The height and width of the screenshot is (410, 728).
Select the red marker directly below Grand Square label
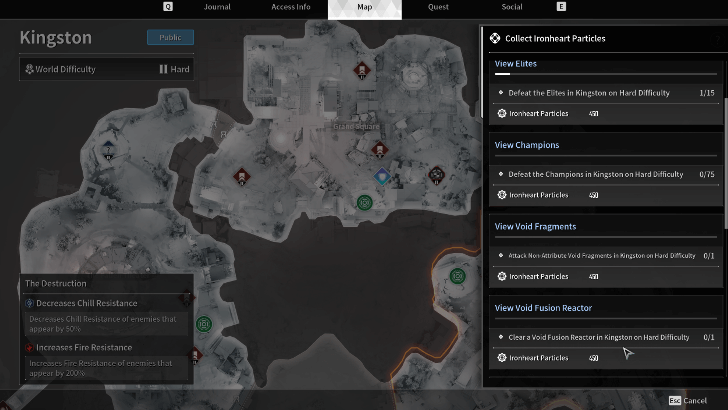[378, 150]
